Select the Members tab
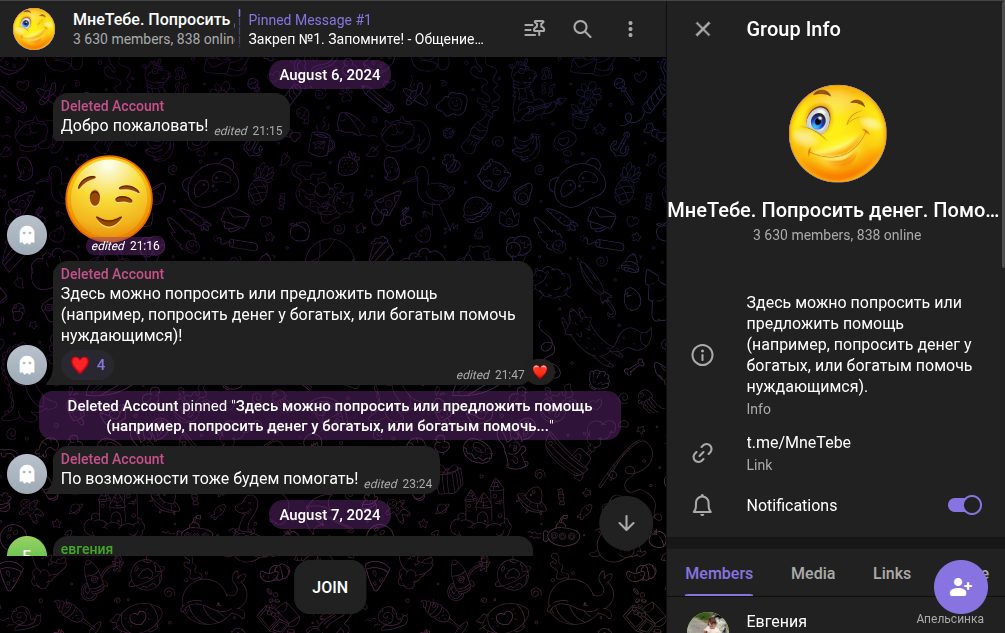Image resolution: width=1005 pixels, height=633 pixels. (718, 573)
